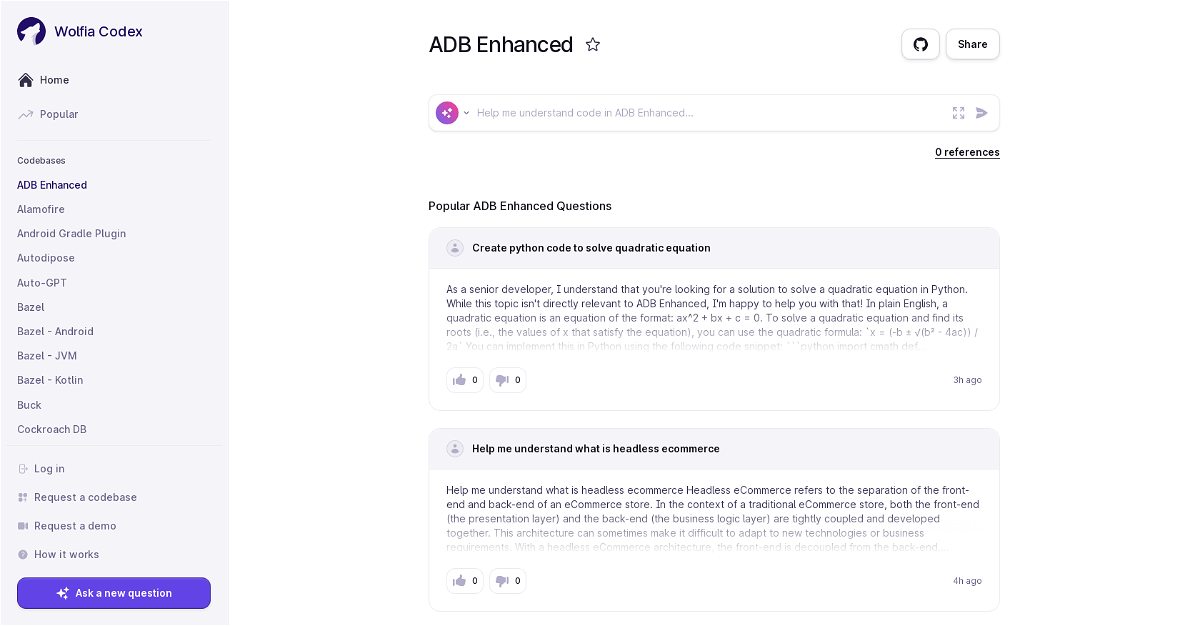Viewport: 1200px width, 626px height.
Task: Open the 0 references link
Action: pos(967,153)
